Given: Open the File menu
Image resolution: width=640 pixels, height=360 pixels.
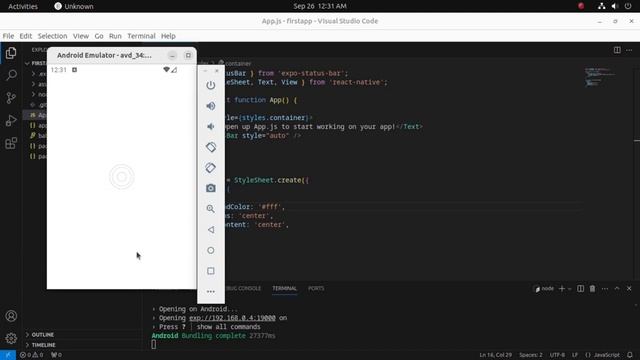Looking at the screenshot, I should 8,36.
